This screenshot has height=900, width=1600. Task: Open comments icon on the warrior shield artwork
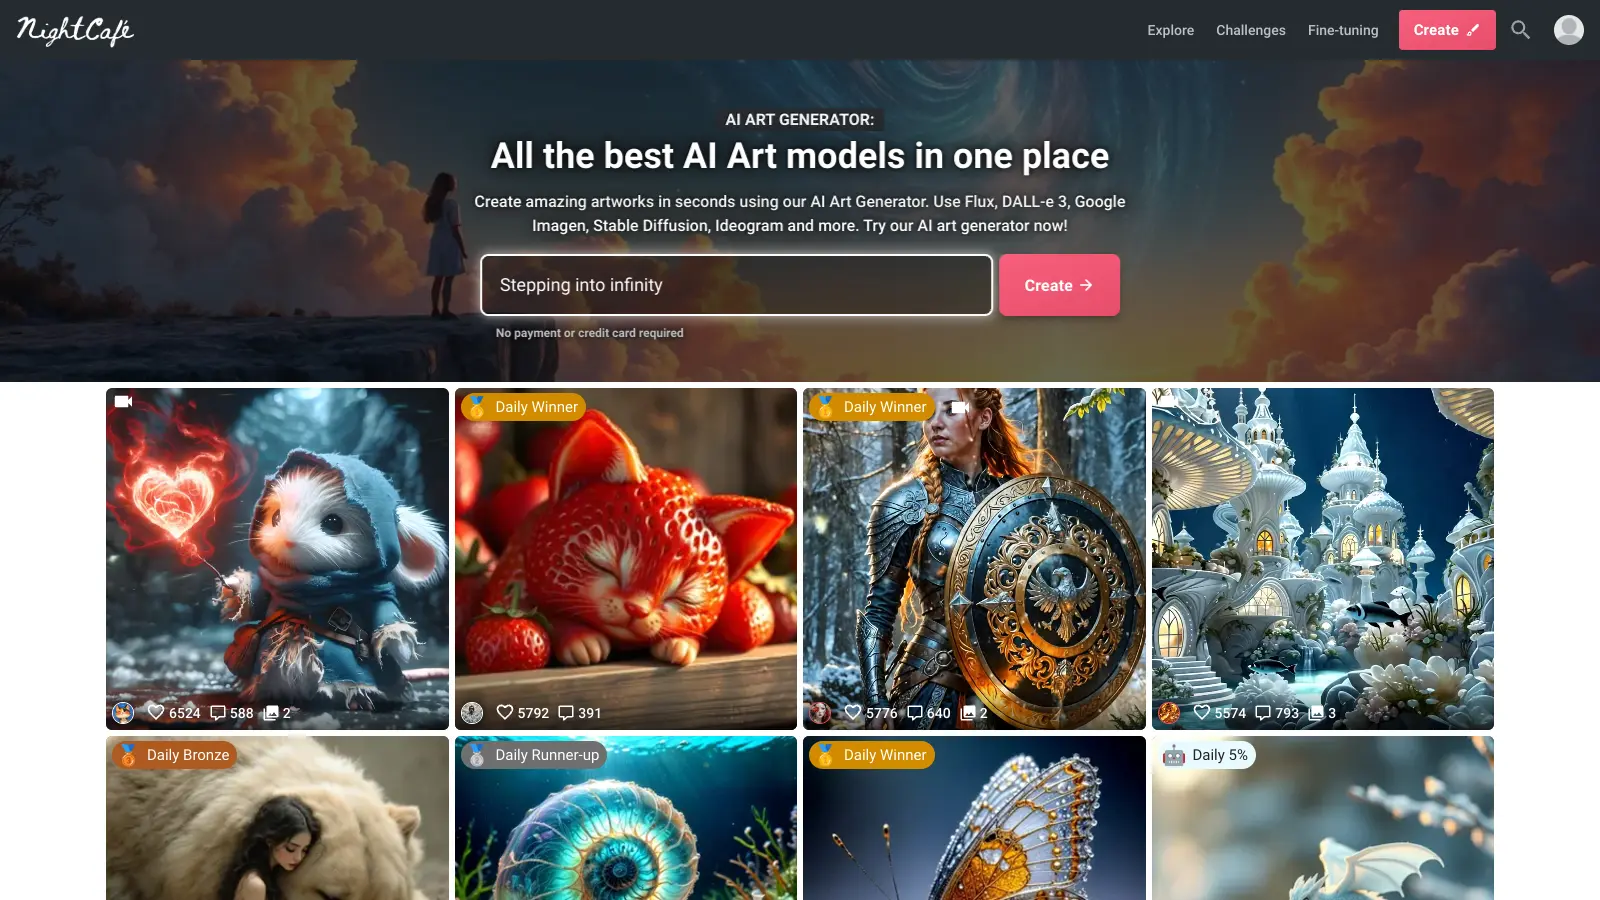tap(914, 712)
